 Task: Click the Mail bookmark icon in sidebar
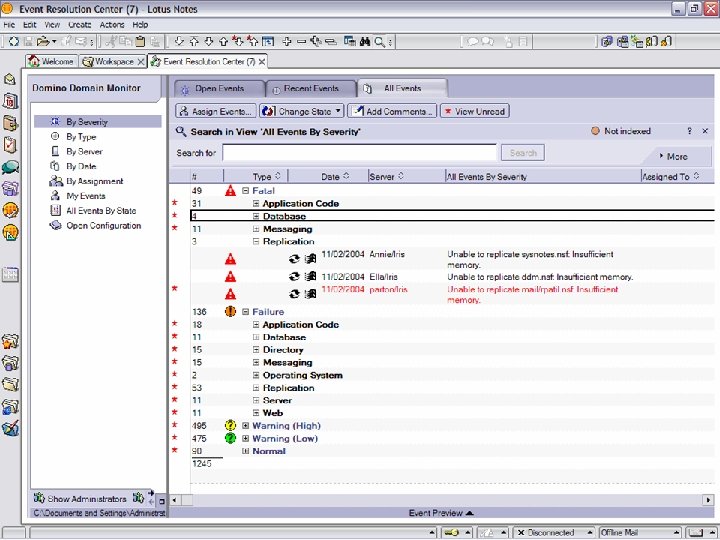point(10,79)
